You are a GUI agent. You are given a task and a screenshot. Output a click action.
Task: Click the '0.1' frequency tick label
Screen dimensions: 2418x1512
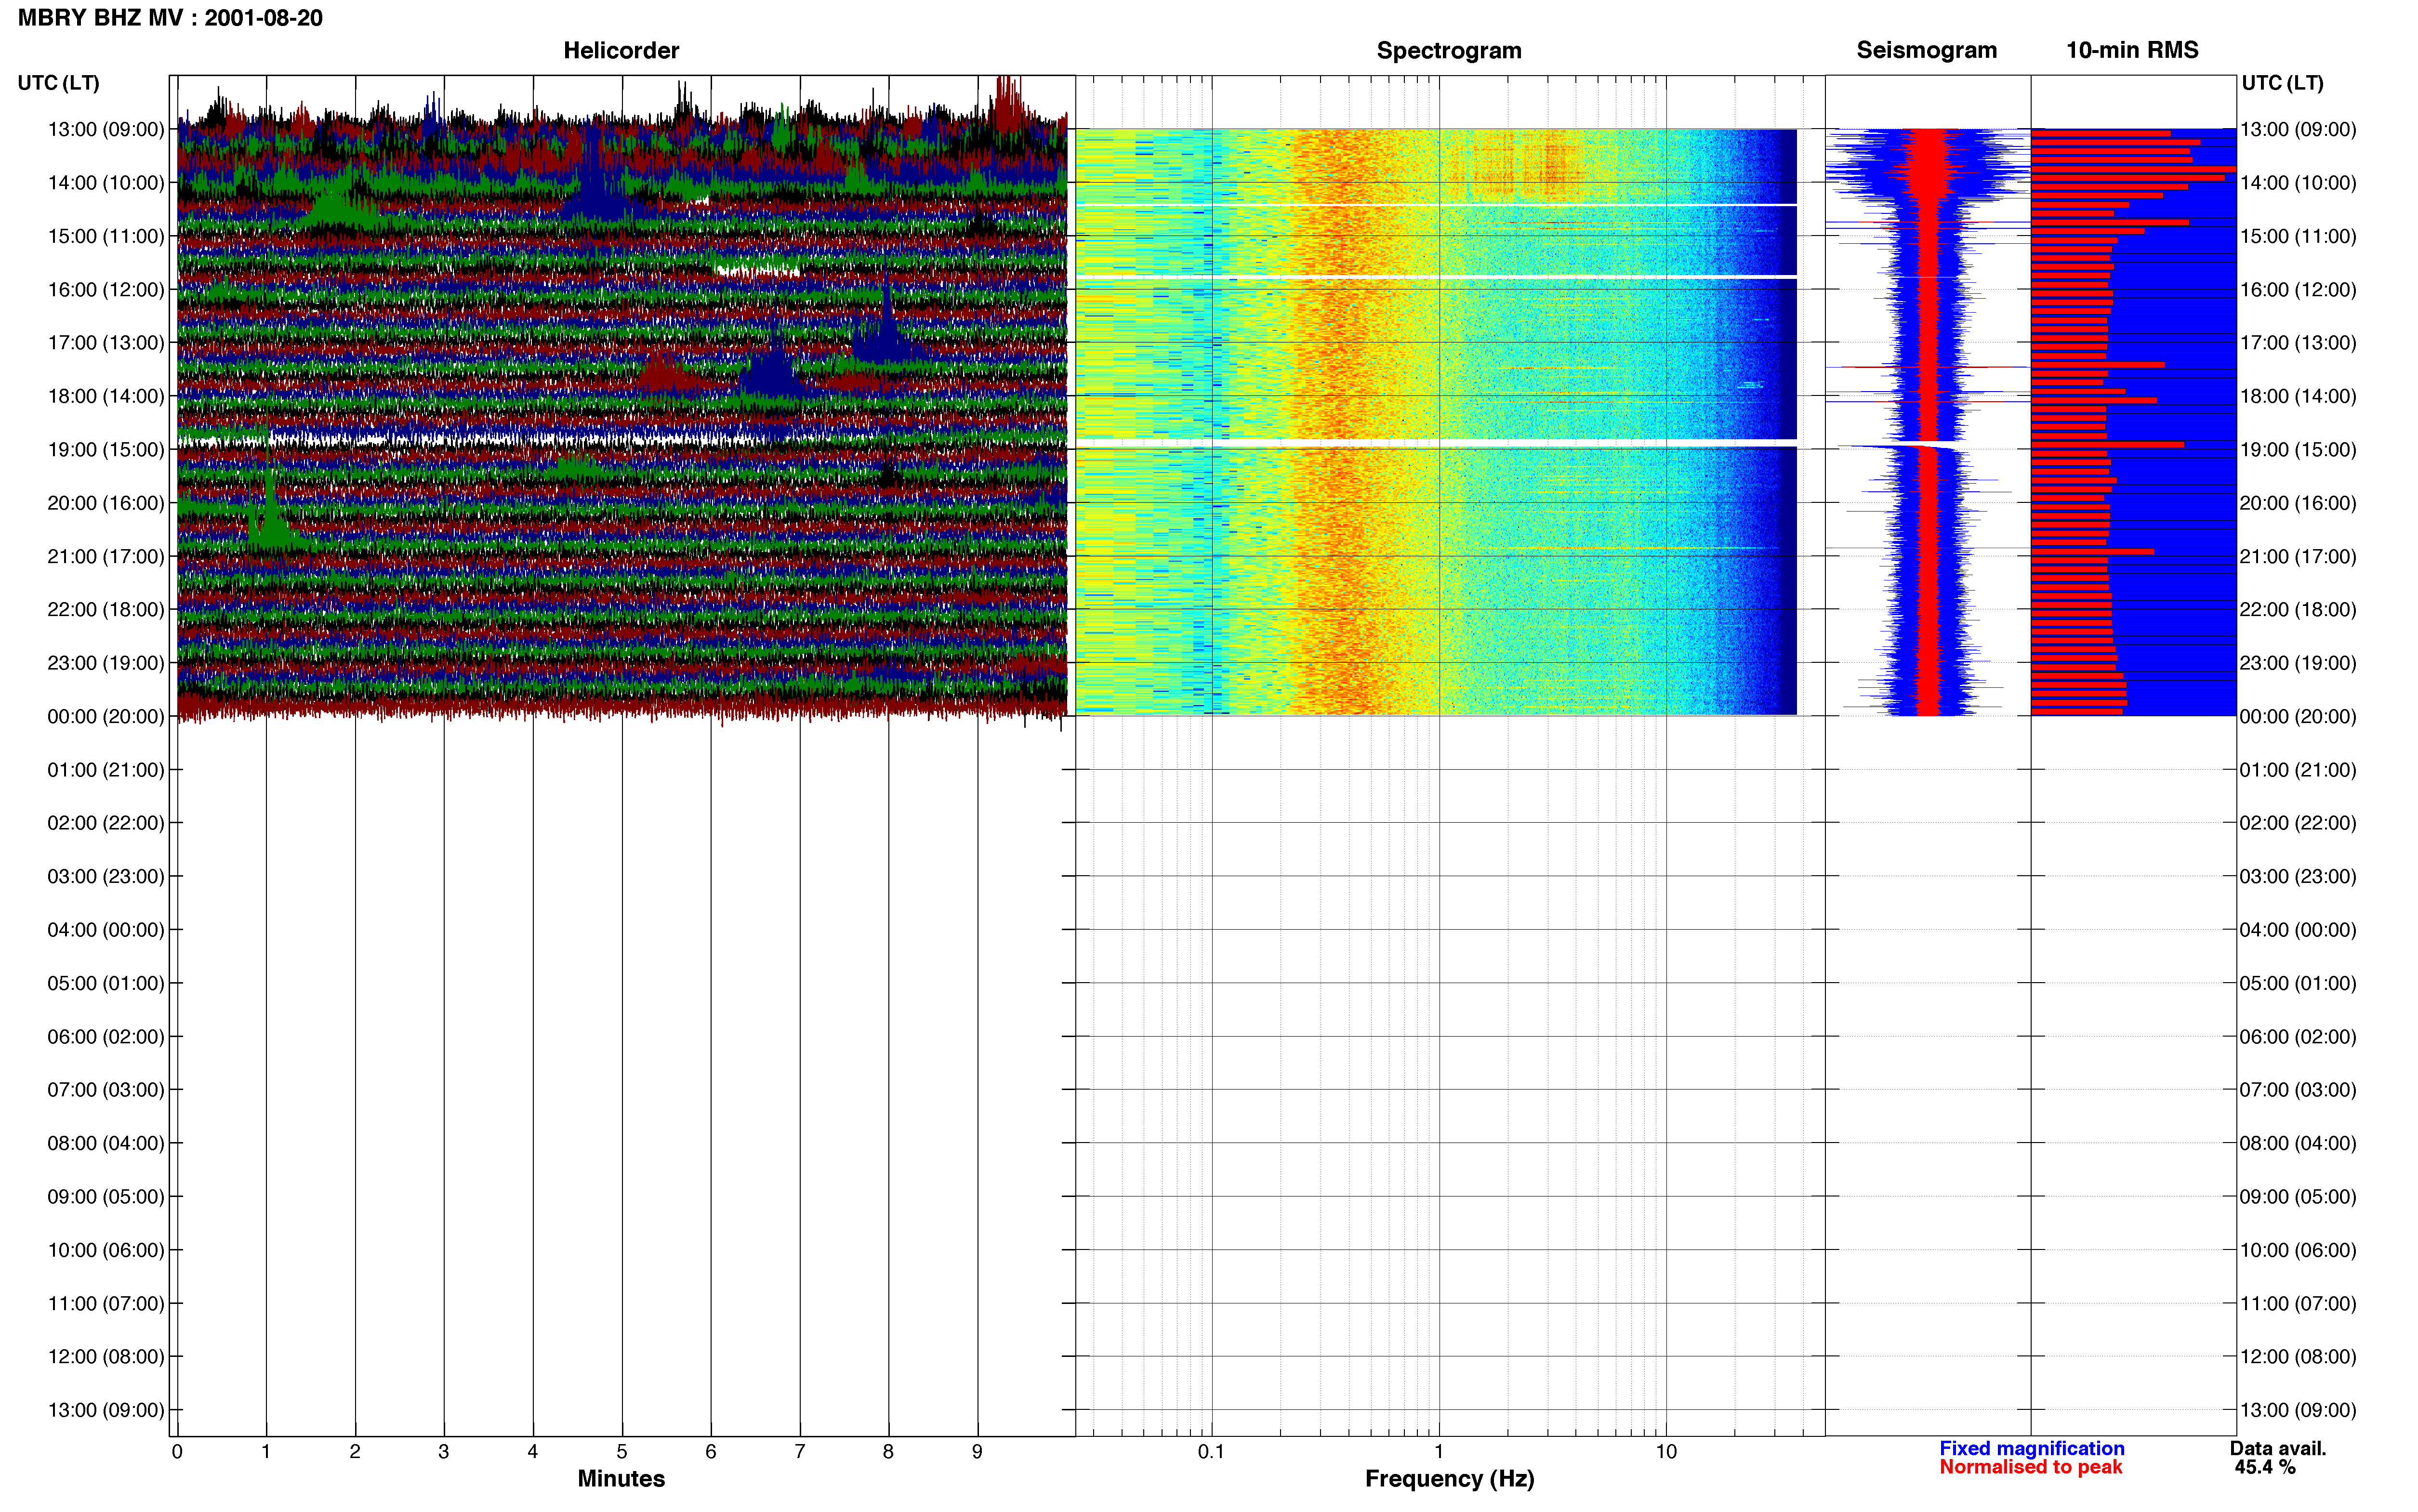click(x=1211, y=1452)
